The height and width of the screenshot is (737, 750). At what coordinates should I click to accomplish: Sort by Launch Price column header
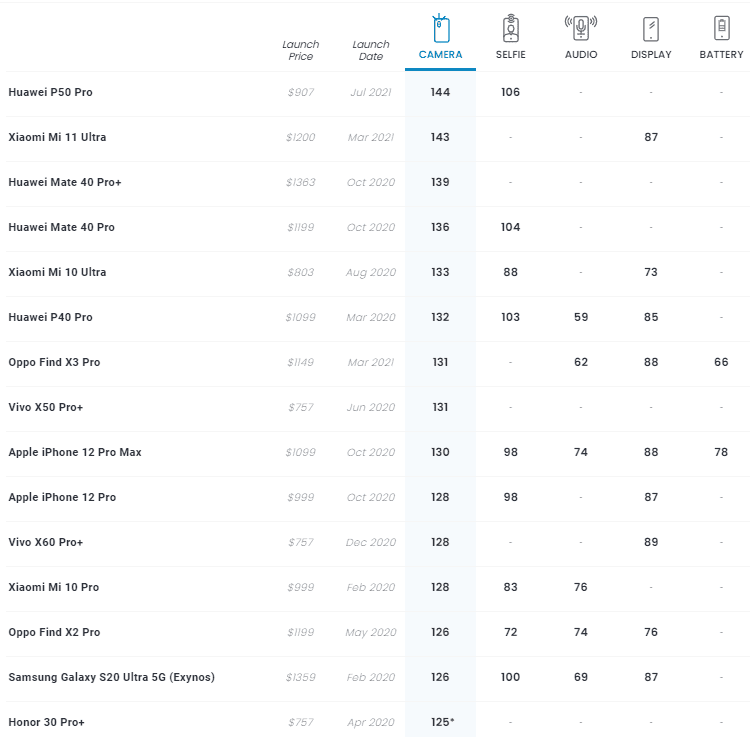(300, 50)
